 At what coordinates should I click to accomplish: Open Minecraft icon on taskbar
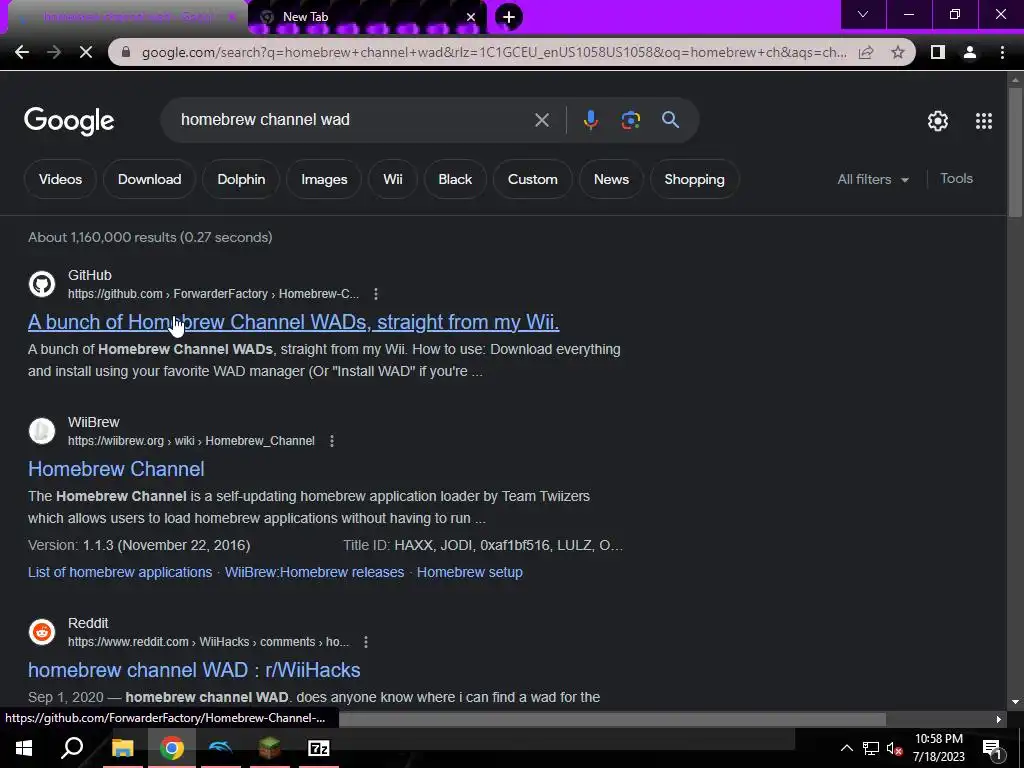269,748
